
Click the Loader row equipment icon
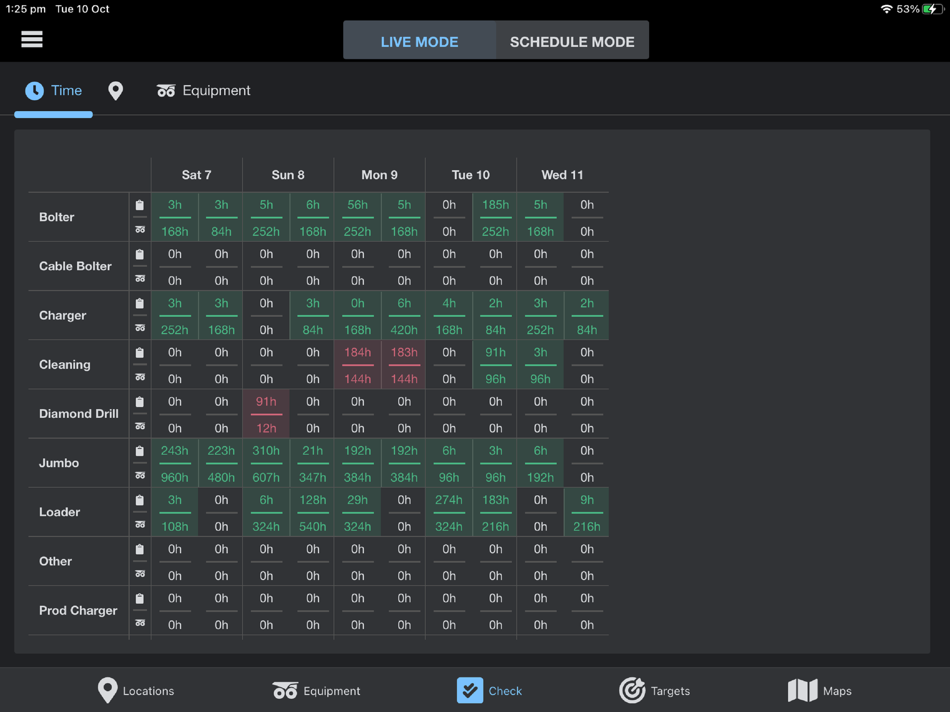pos(140,525)
